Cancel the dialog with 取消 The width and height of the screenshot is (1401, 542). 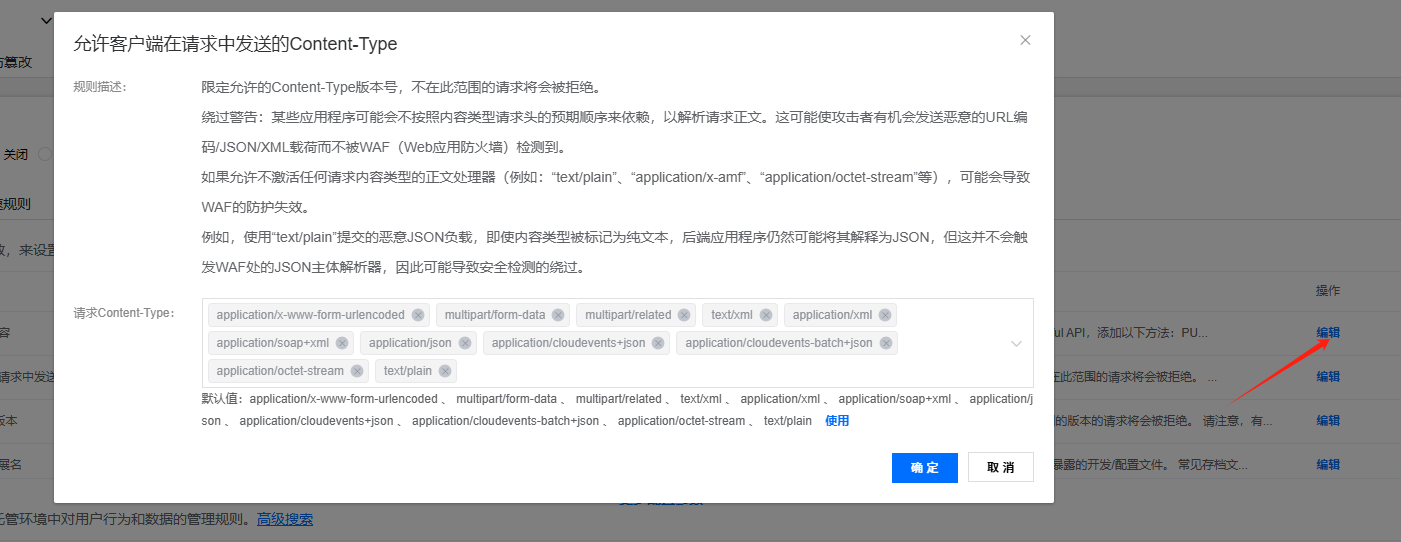pos(1000,468)
